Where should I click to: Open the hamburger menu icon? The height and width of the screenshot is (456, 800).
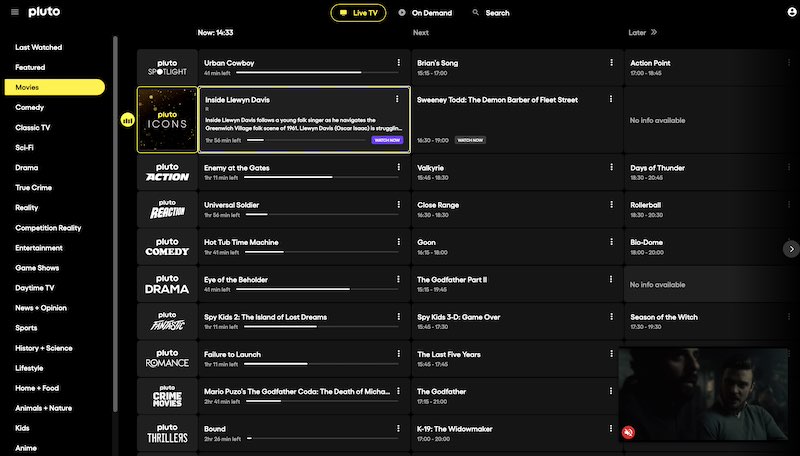tap(15, 12)
